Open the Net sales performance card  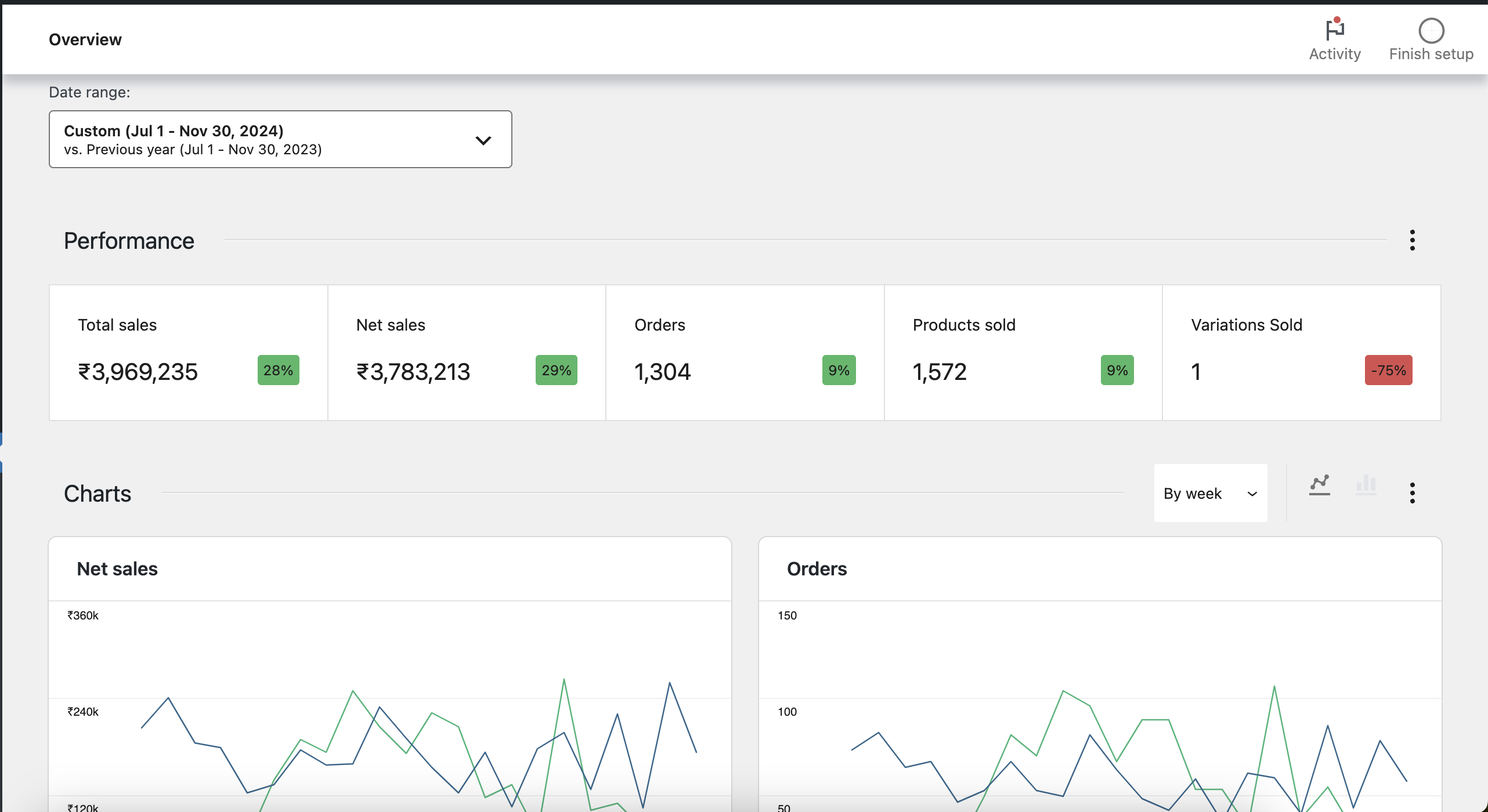(466, 352)
